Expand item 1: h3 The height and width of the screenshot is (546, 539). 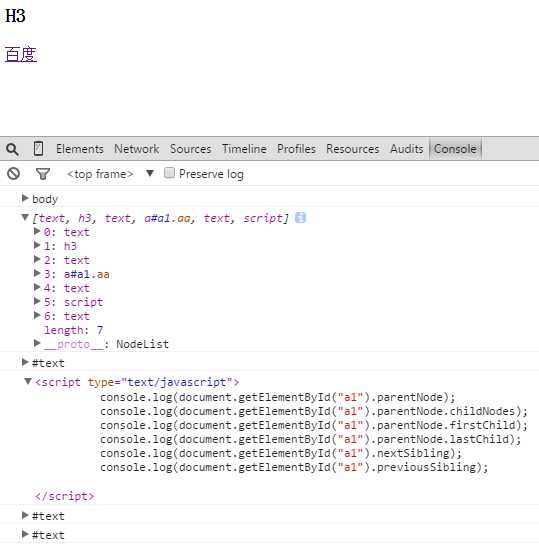click(x=37, y=245)
